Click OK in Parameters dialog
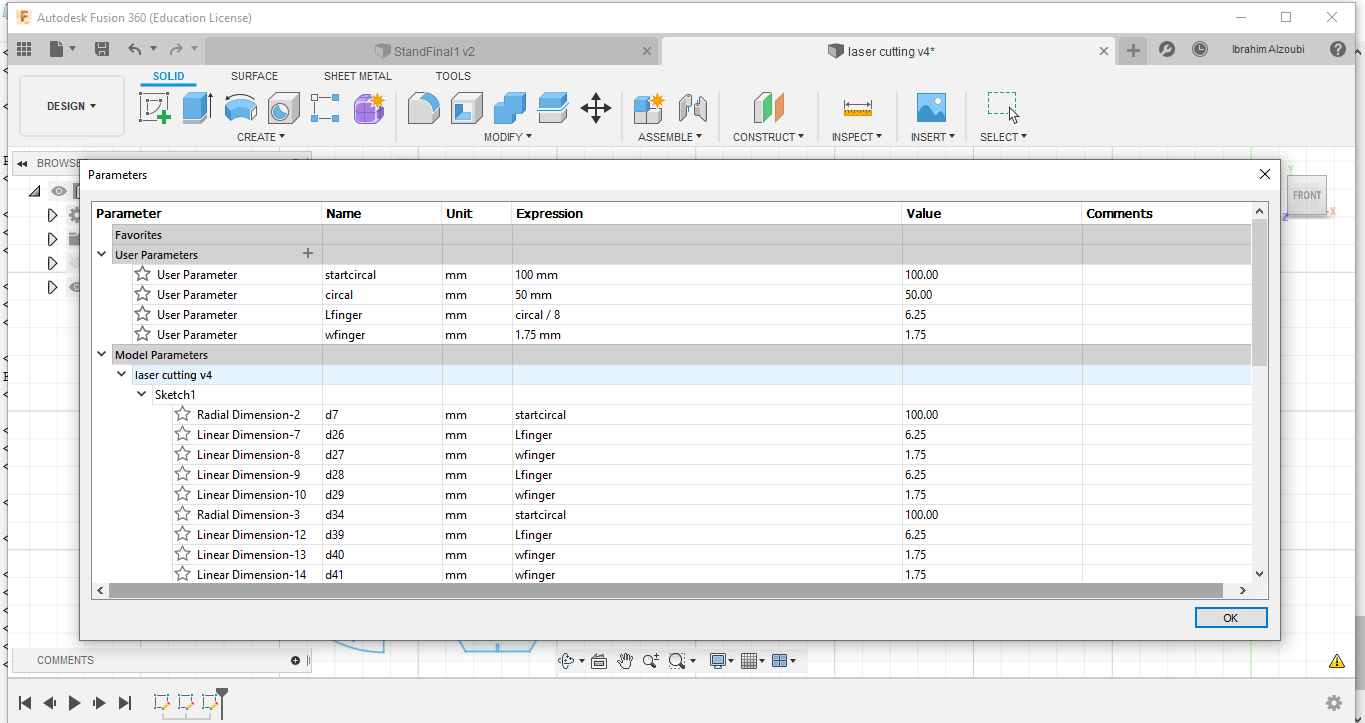This screenshot has height=723, width=1365. (x=1231, y=618)
